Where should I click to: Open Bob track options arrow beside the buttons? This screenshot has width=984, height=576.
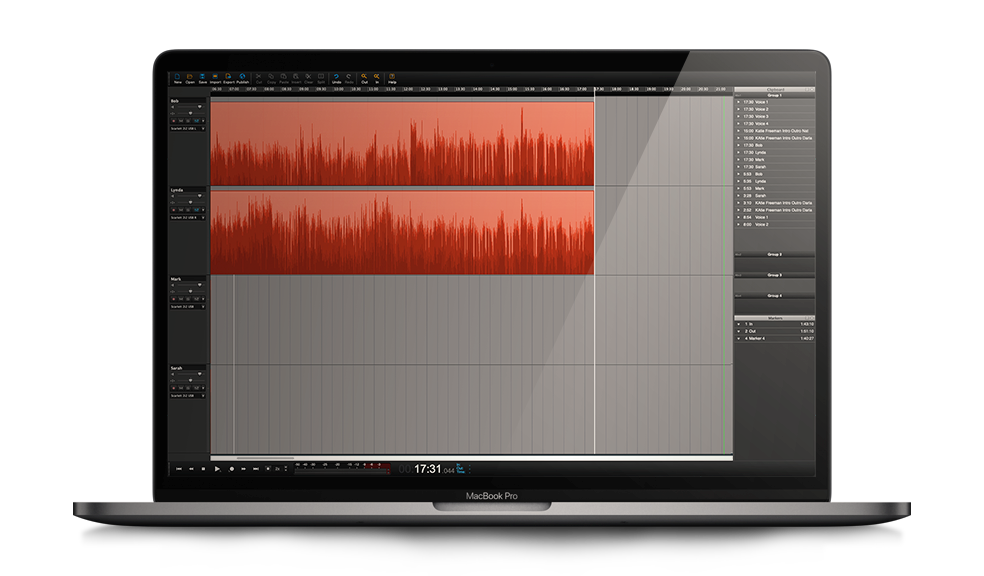[x=203, y=121]
